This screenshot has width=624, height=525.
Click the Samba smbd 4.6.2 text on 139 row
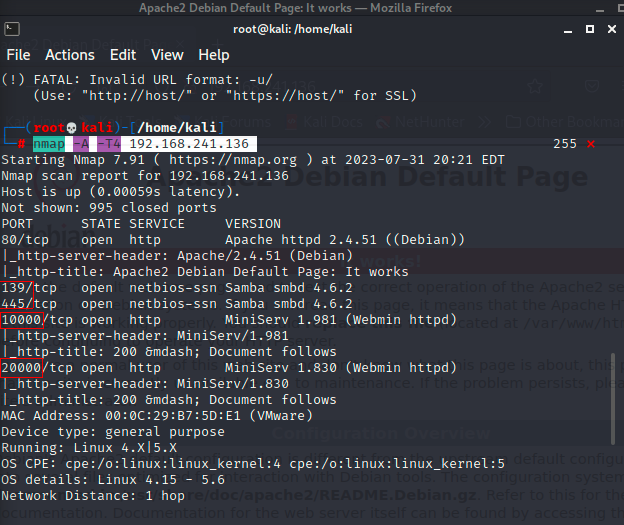click(289, 287)
